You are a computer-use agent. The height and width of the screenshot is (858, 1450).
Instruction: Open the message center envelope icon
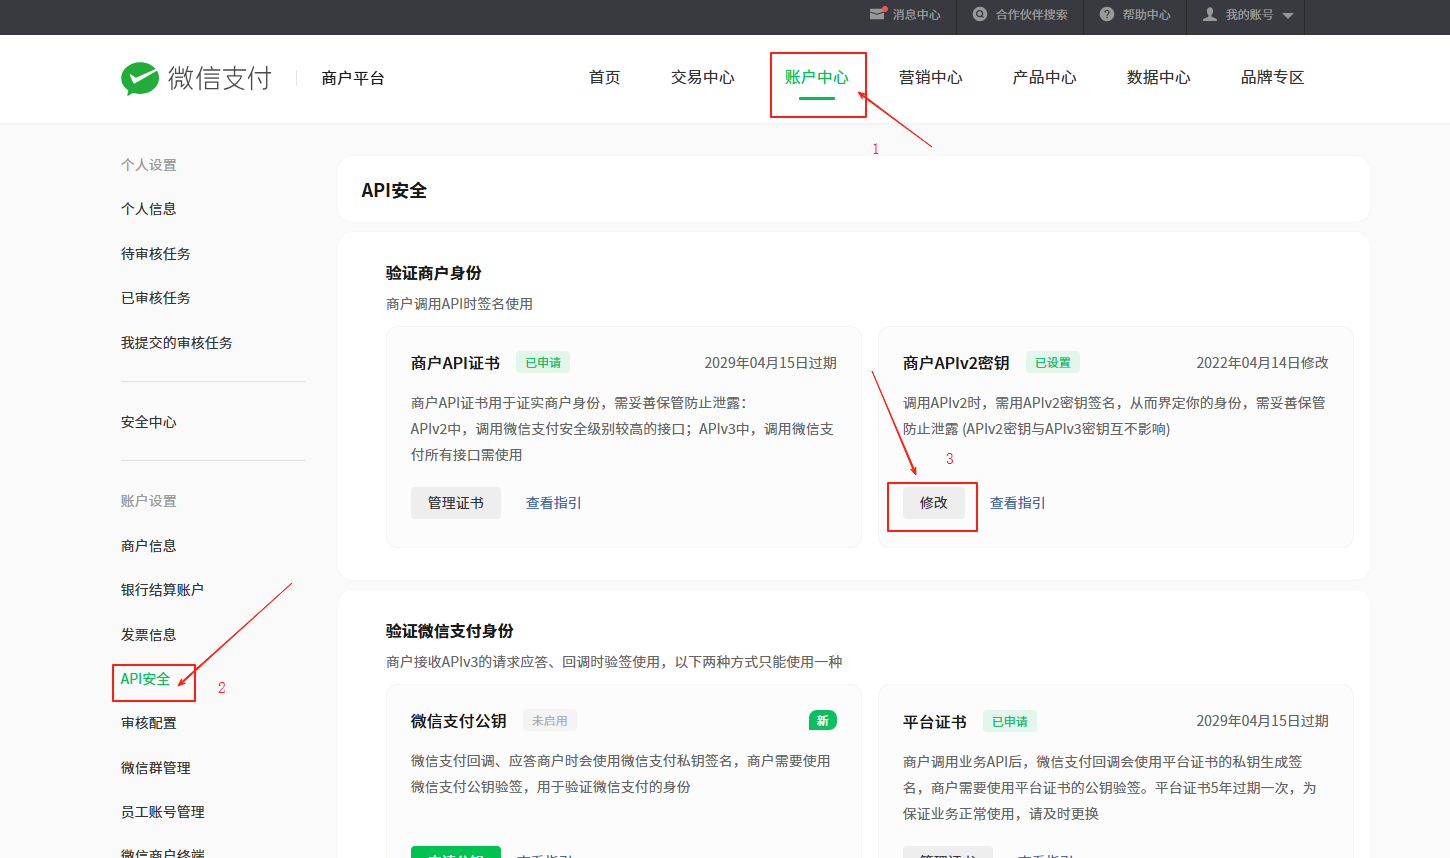point(878,14)
